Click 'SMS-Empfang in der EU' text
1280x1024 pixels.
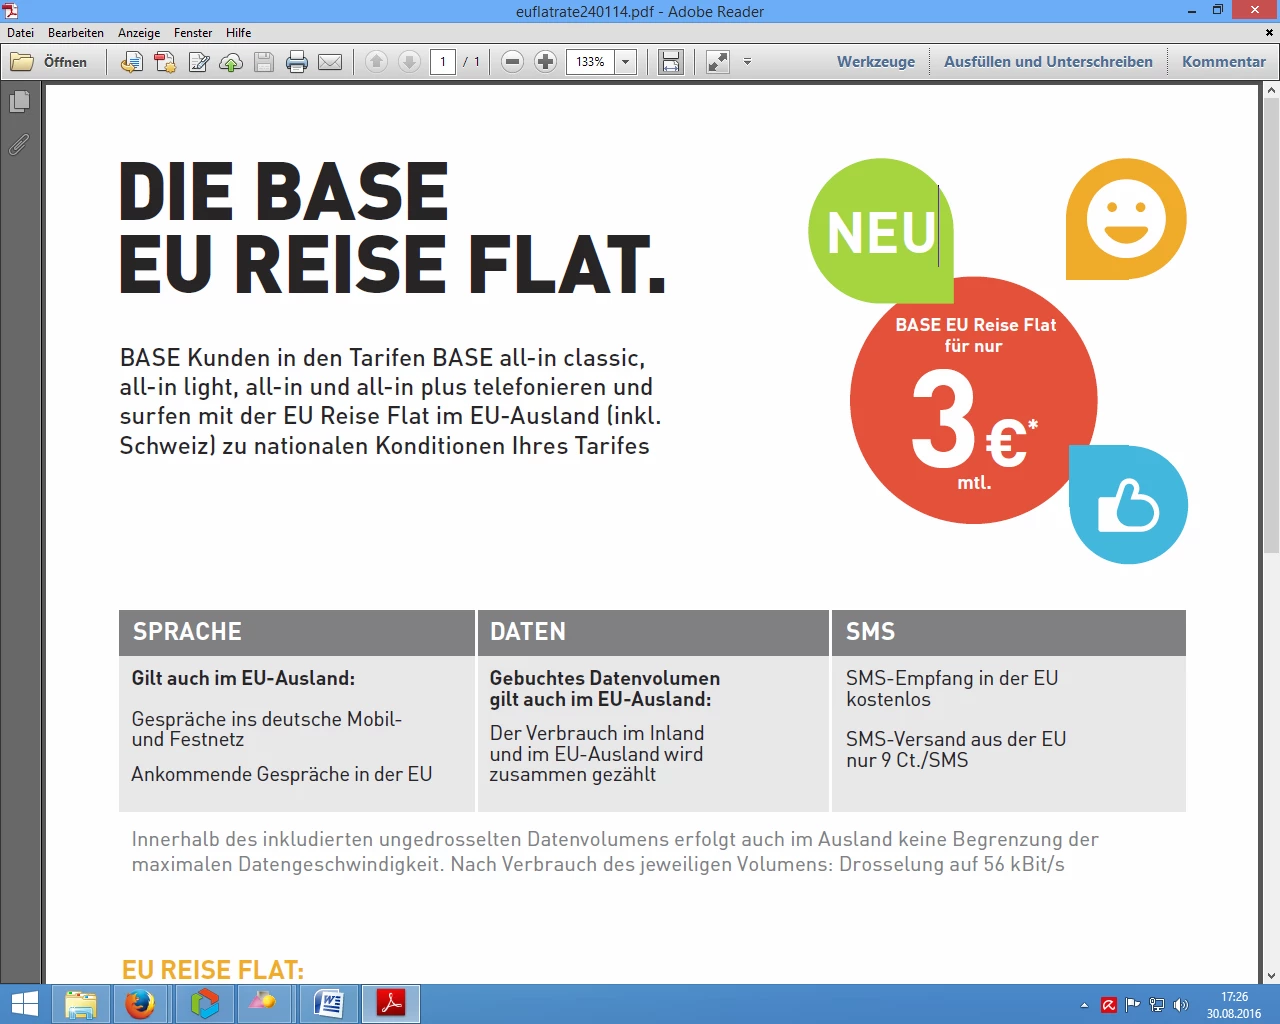pyautogui.click(x=952, y=678)
